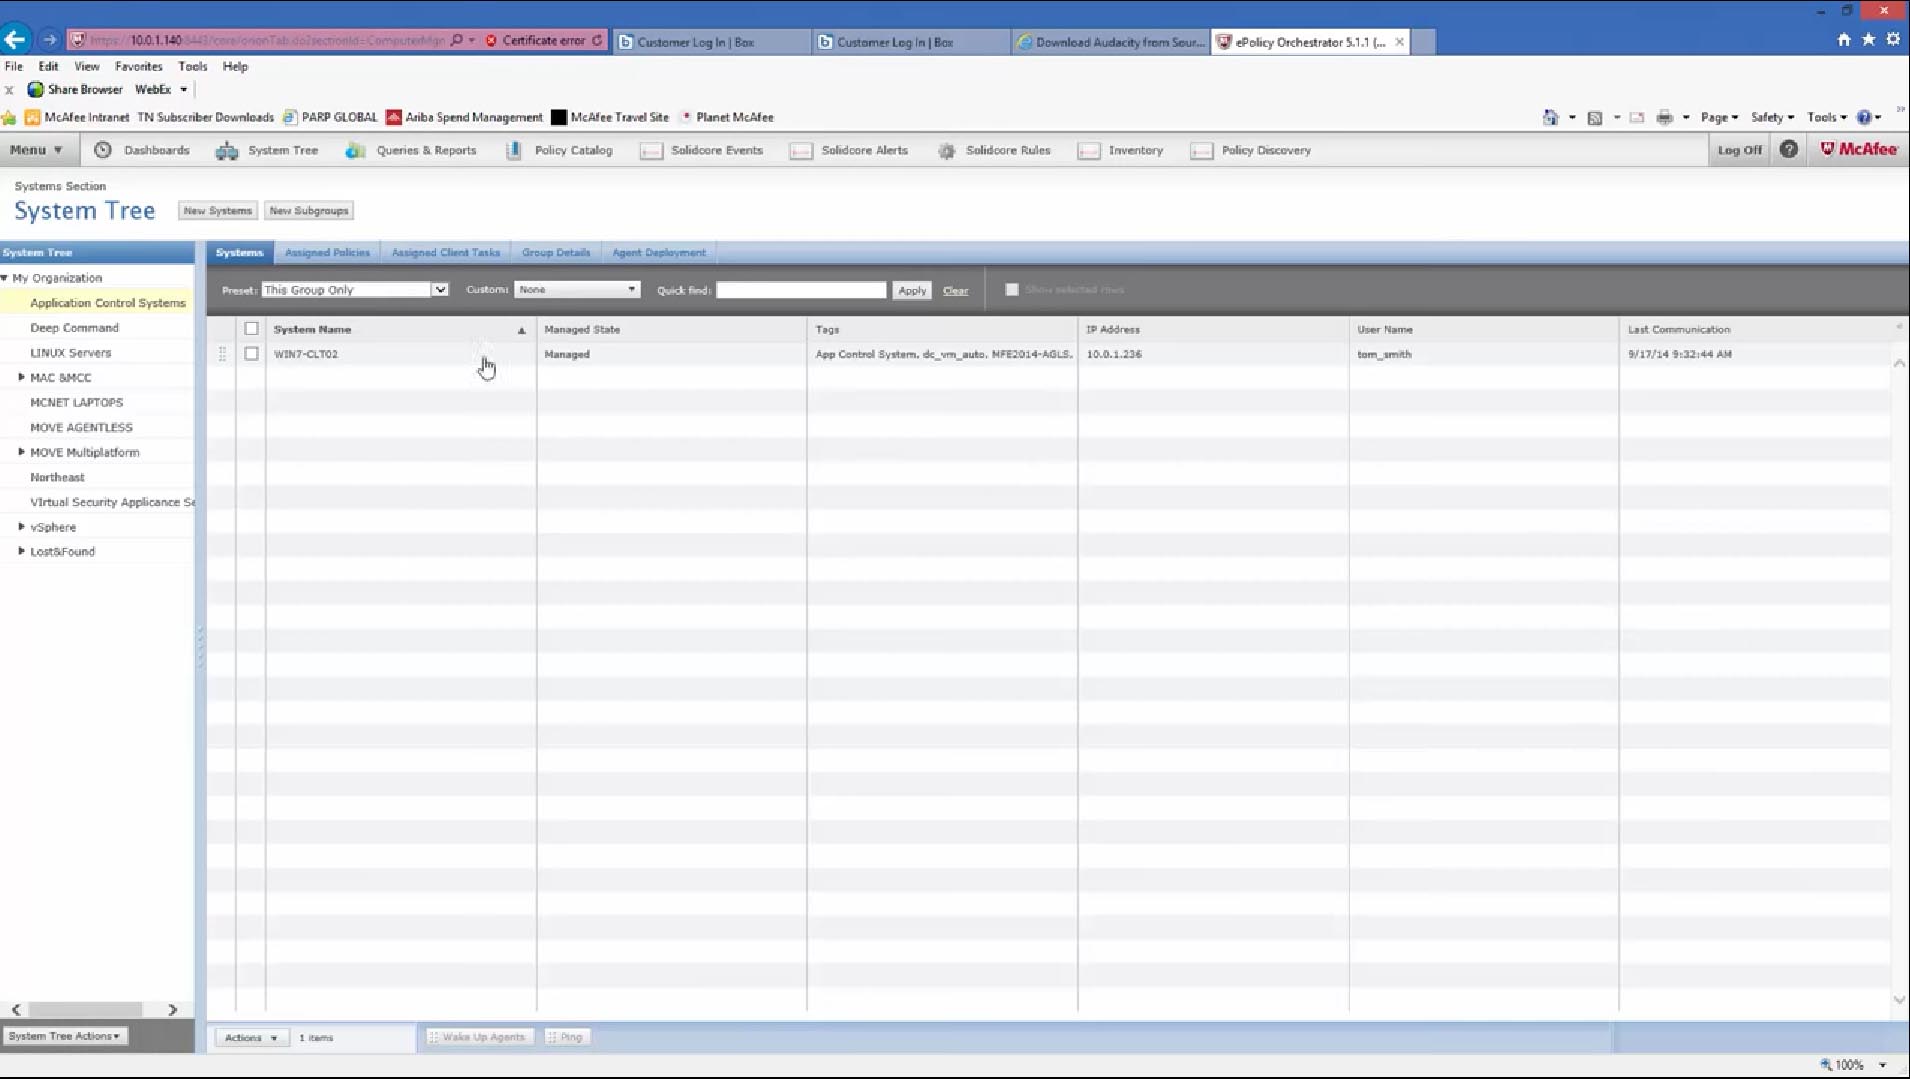
Task: Switch to the Assigned Policies tab
Action: pyautogui.click(x=327, y=253)
